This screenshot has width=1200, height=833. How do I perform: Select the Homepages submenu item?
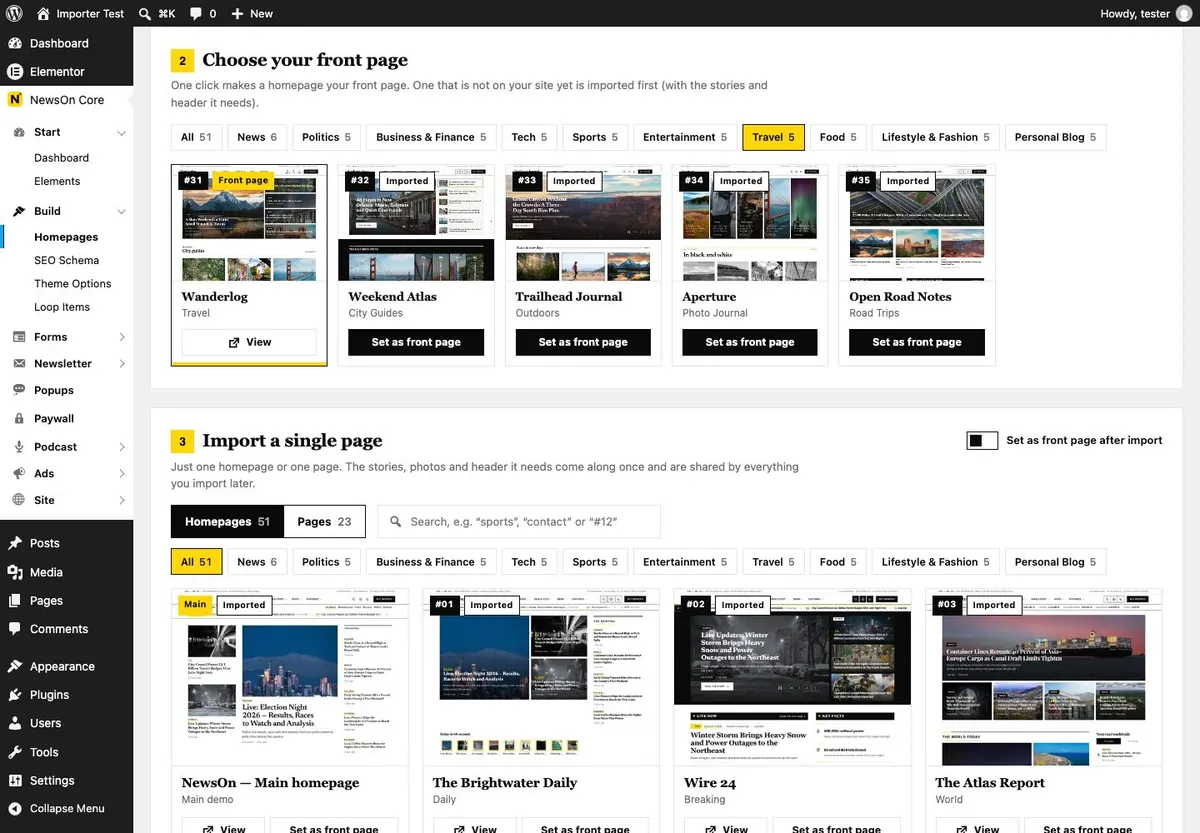pyautogui.click(x=66, y=237)
